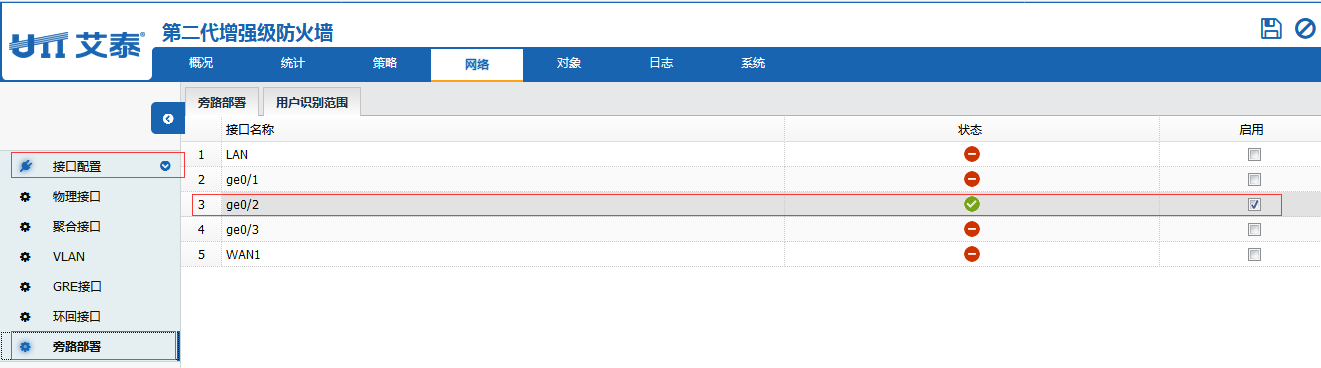Open the 日志 menu tab
The image size is (1321, 368).
[661, 63]
